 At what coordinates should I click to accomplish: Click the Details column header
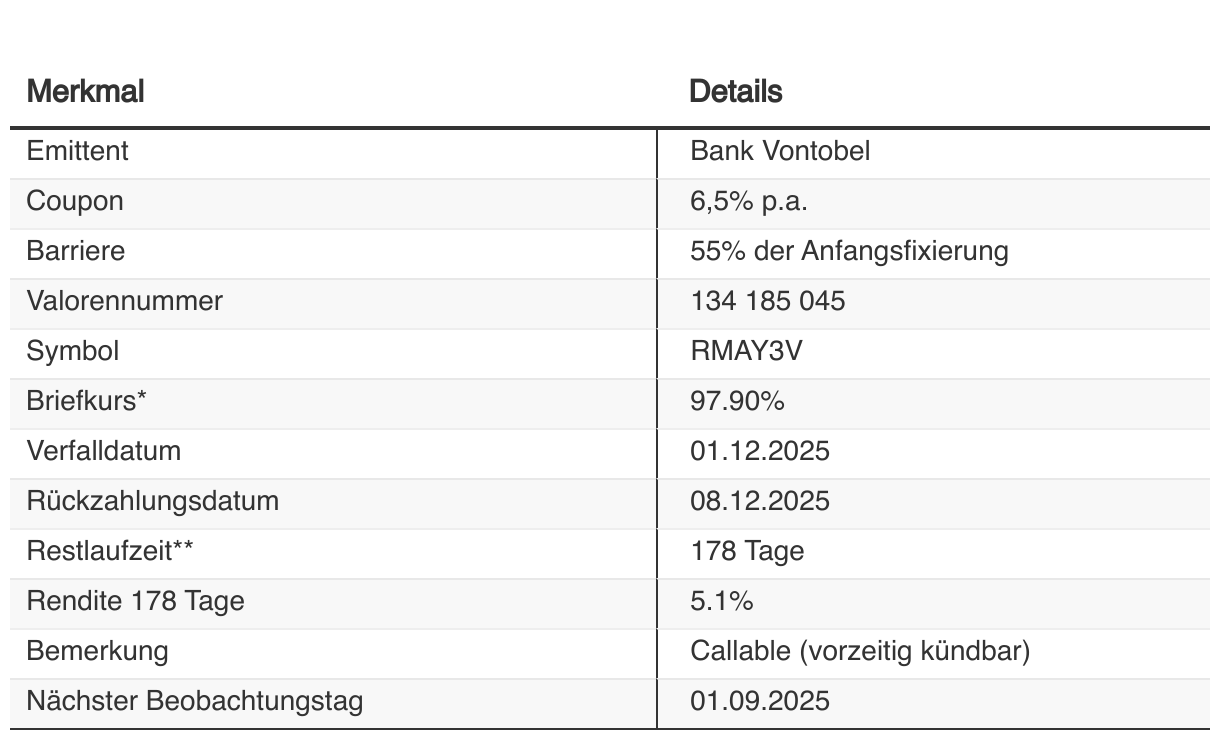coord(736,92)
